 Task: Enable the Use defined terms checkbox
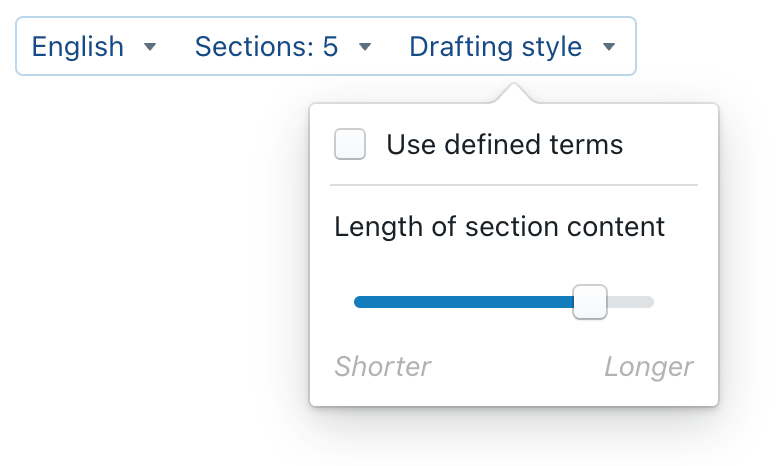click(350, 145)
